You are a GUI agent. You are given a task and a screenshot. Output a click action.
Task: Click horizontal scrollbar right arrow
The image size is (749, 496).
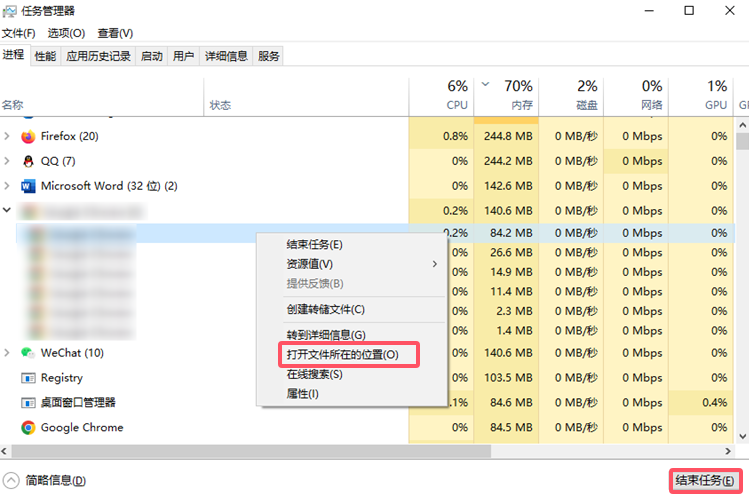pos(728,451)
